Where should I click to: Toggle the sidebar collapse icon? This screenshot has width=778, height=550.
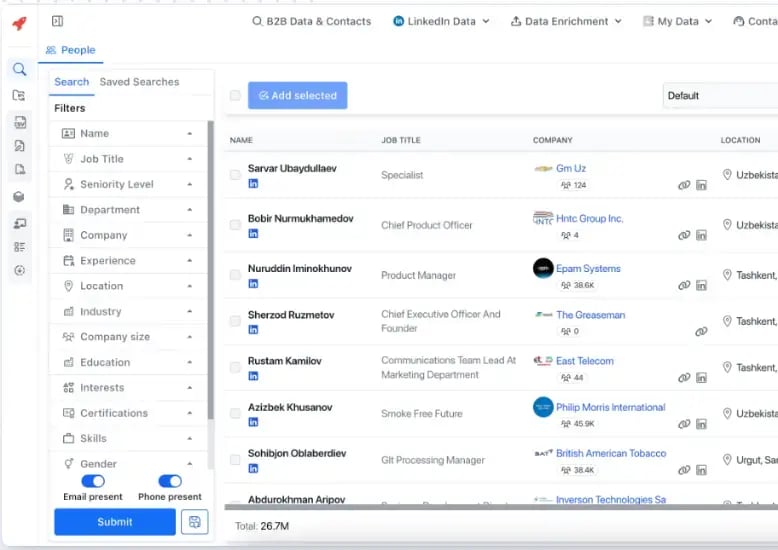[58, 21]
